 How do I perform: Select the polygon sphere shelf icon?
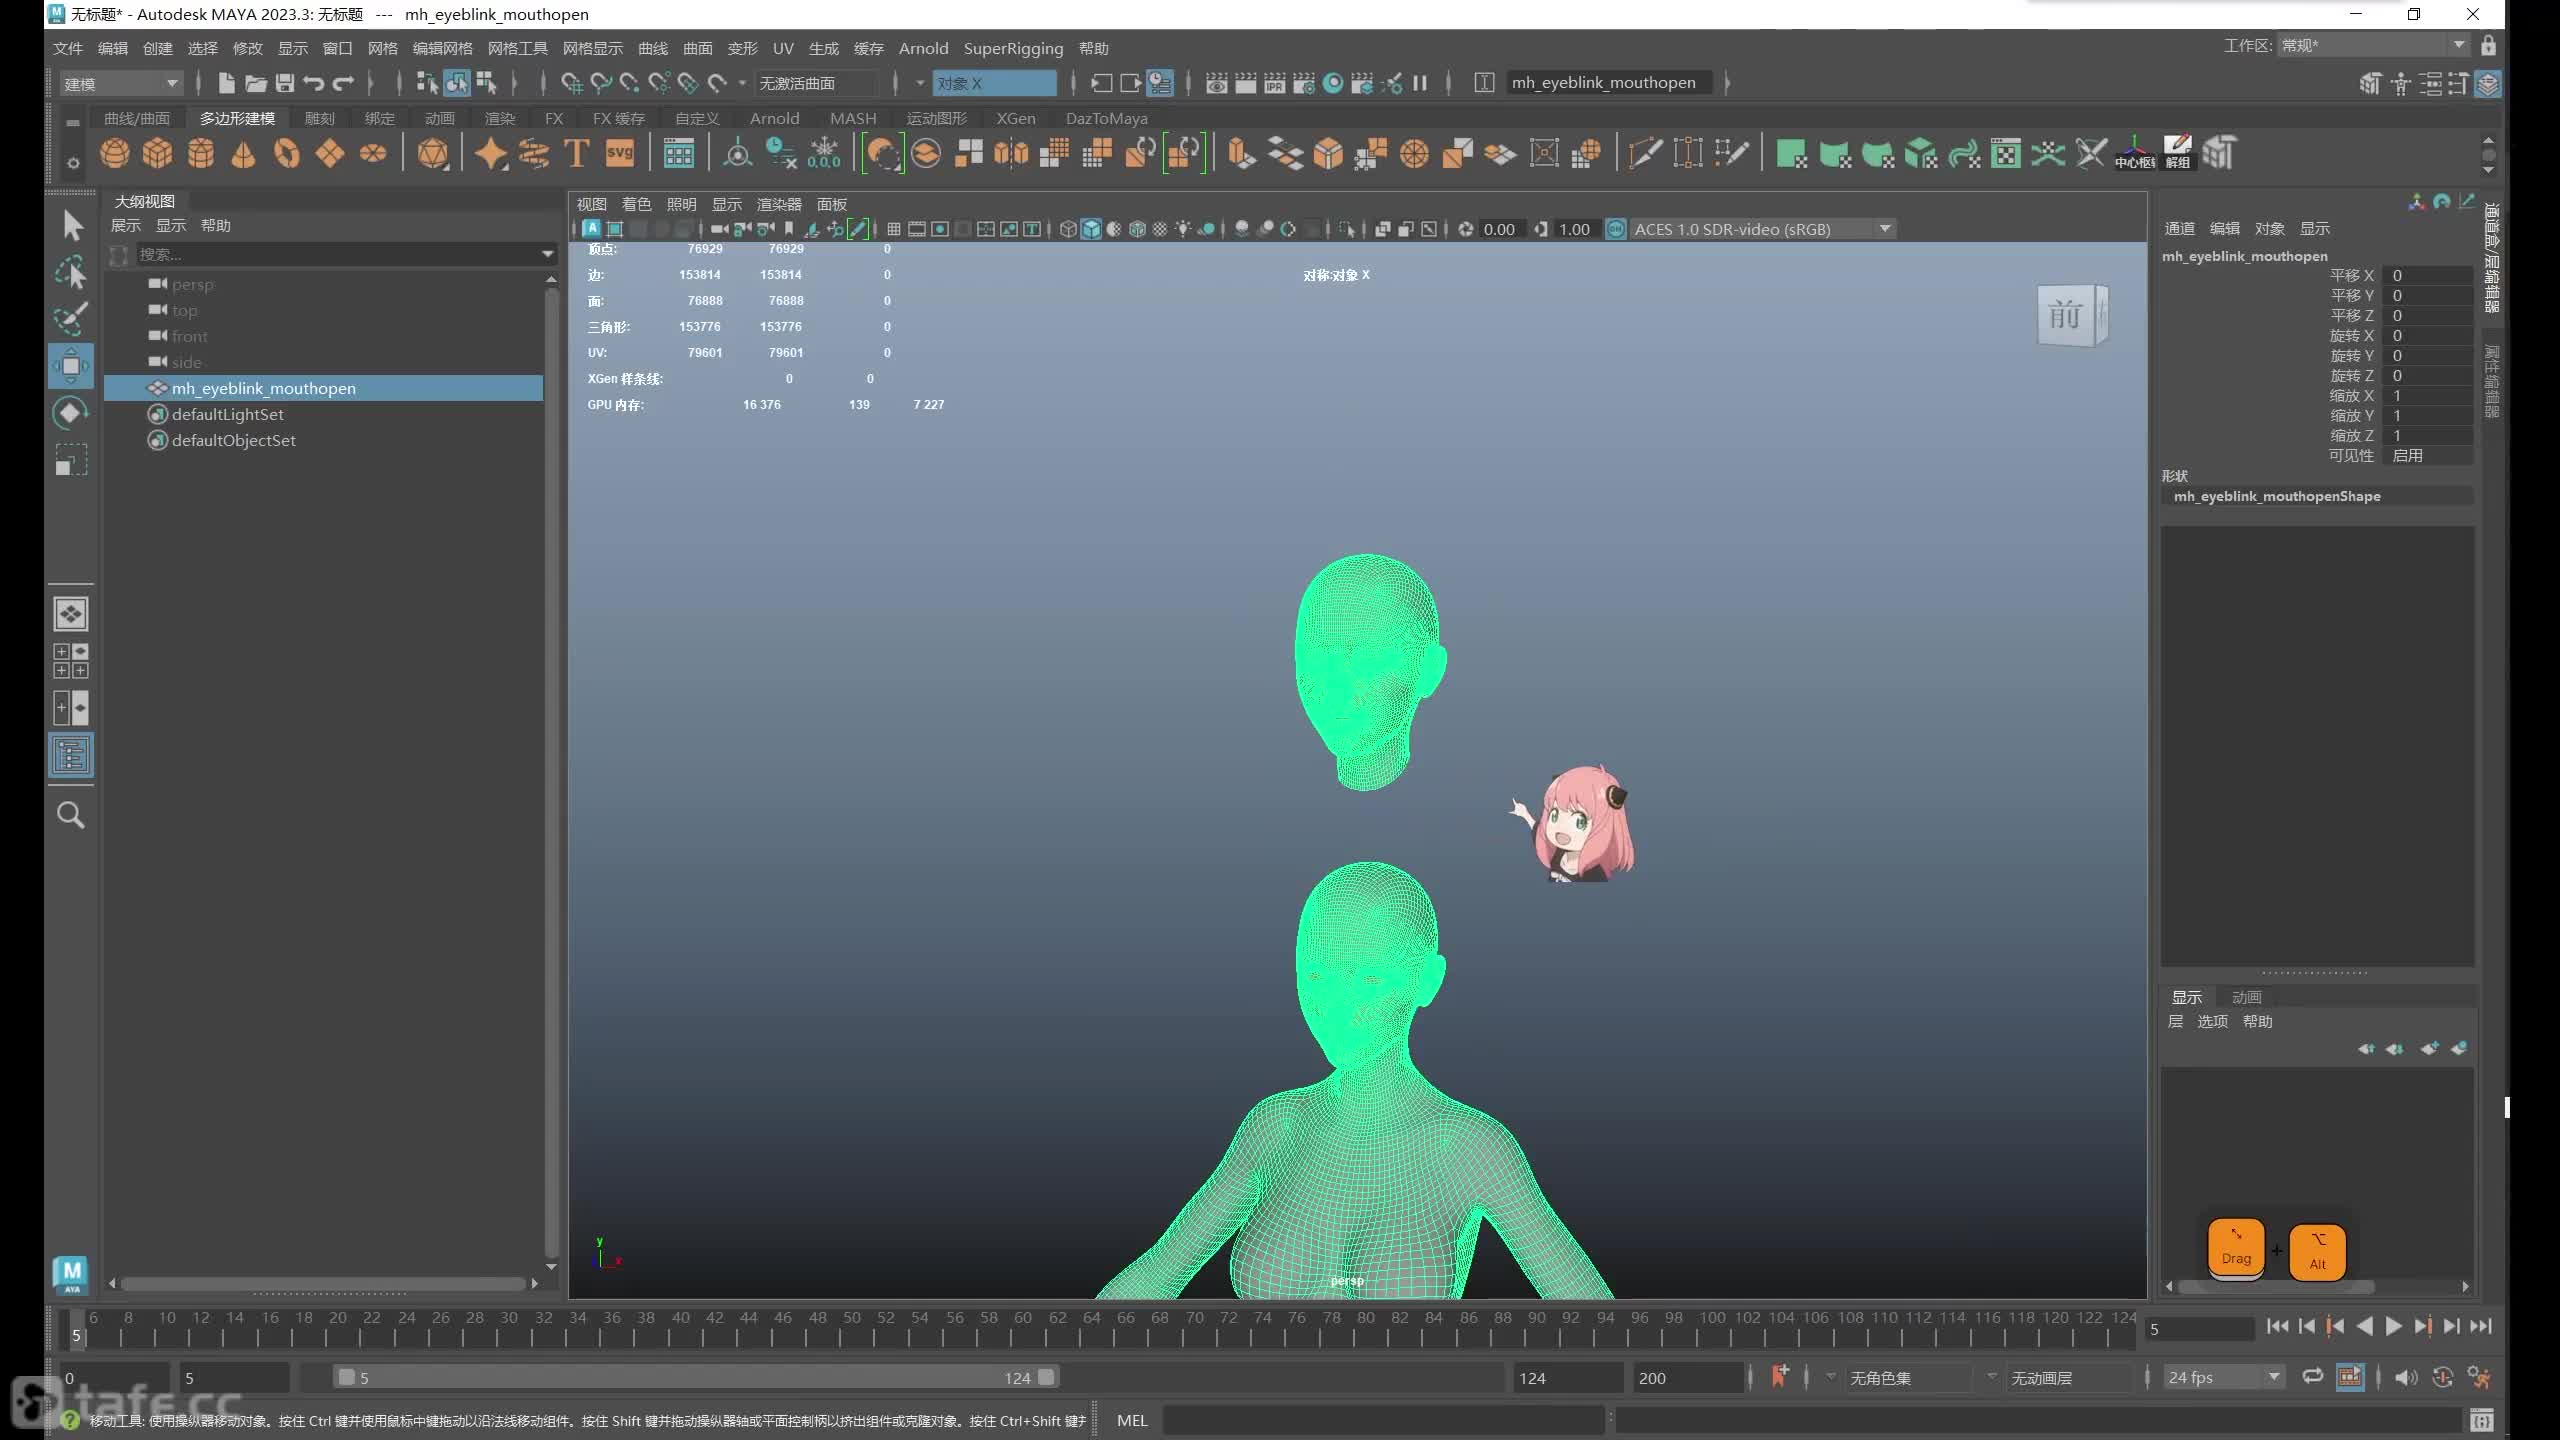coord(115,153)
